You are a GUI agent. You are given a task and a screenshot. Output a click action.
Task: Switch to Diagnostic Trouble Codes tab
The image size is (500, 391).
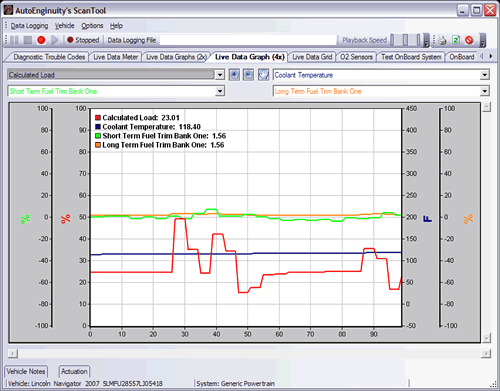point(49,57)
